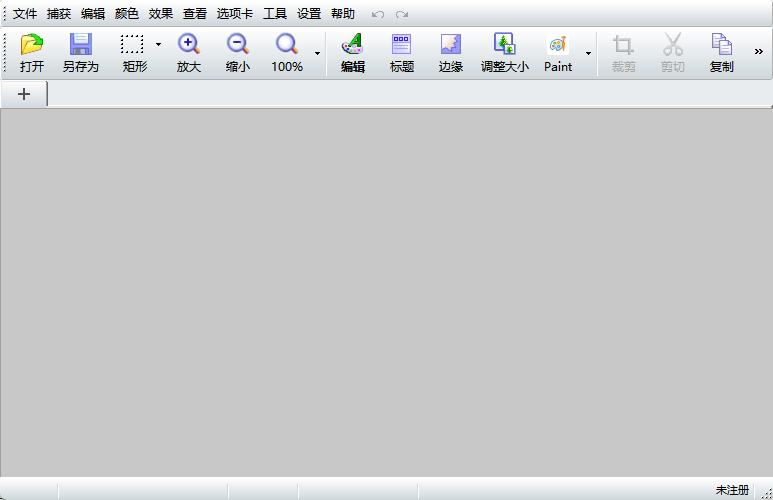Open the 效果 effects menu
This screenshot has width=773, height=500.
(161, 14)
